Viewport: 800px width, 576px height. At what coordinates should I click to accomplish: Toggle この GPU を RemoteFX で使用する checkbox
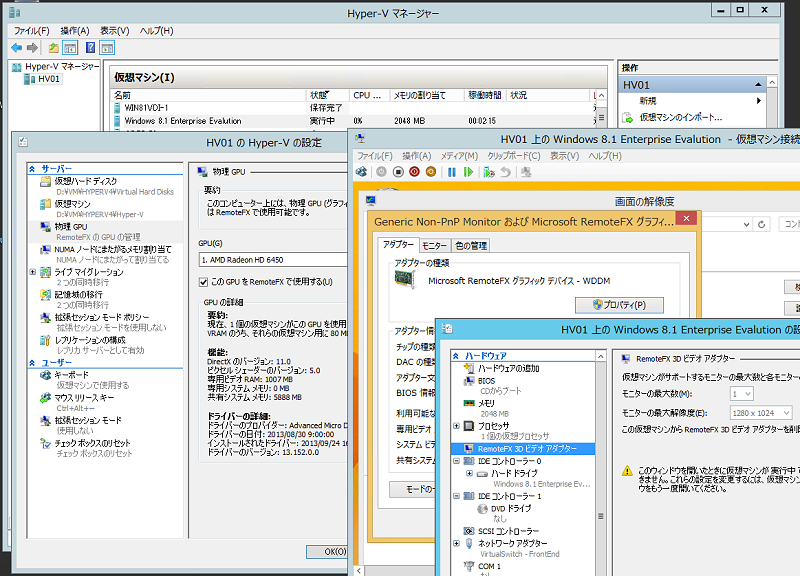[204, 282]
